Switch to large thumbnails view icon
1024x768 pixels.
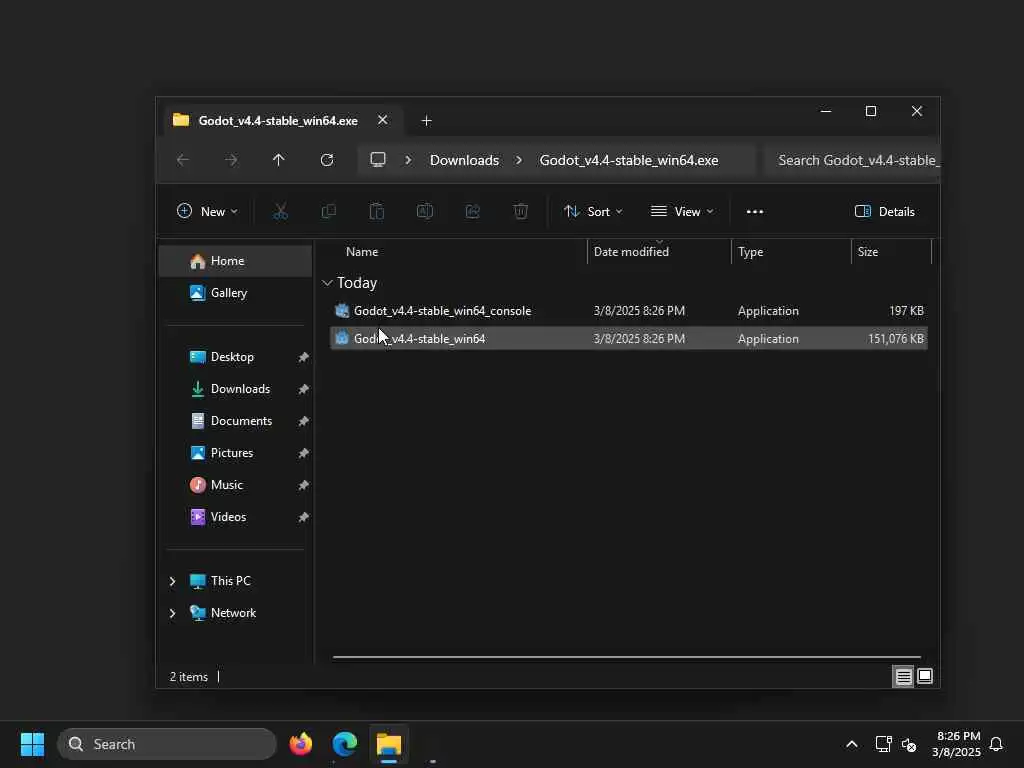[x=925, y=677]
